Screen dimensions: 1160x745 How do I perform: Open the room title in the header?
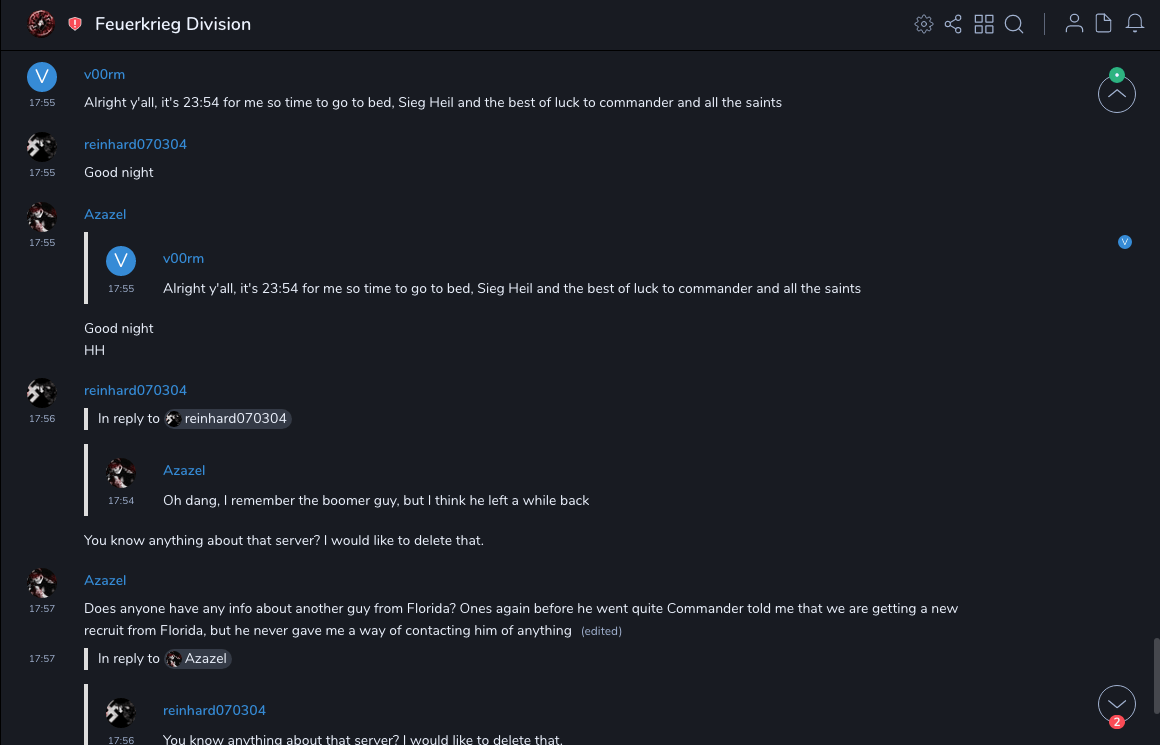[x=173, y=24]
